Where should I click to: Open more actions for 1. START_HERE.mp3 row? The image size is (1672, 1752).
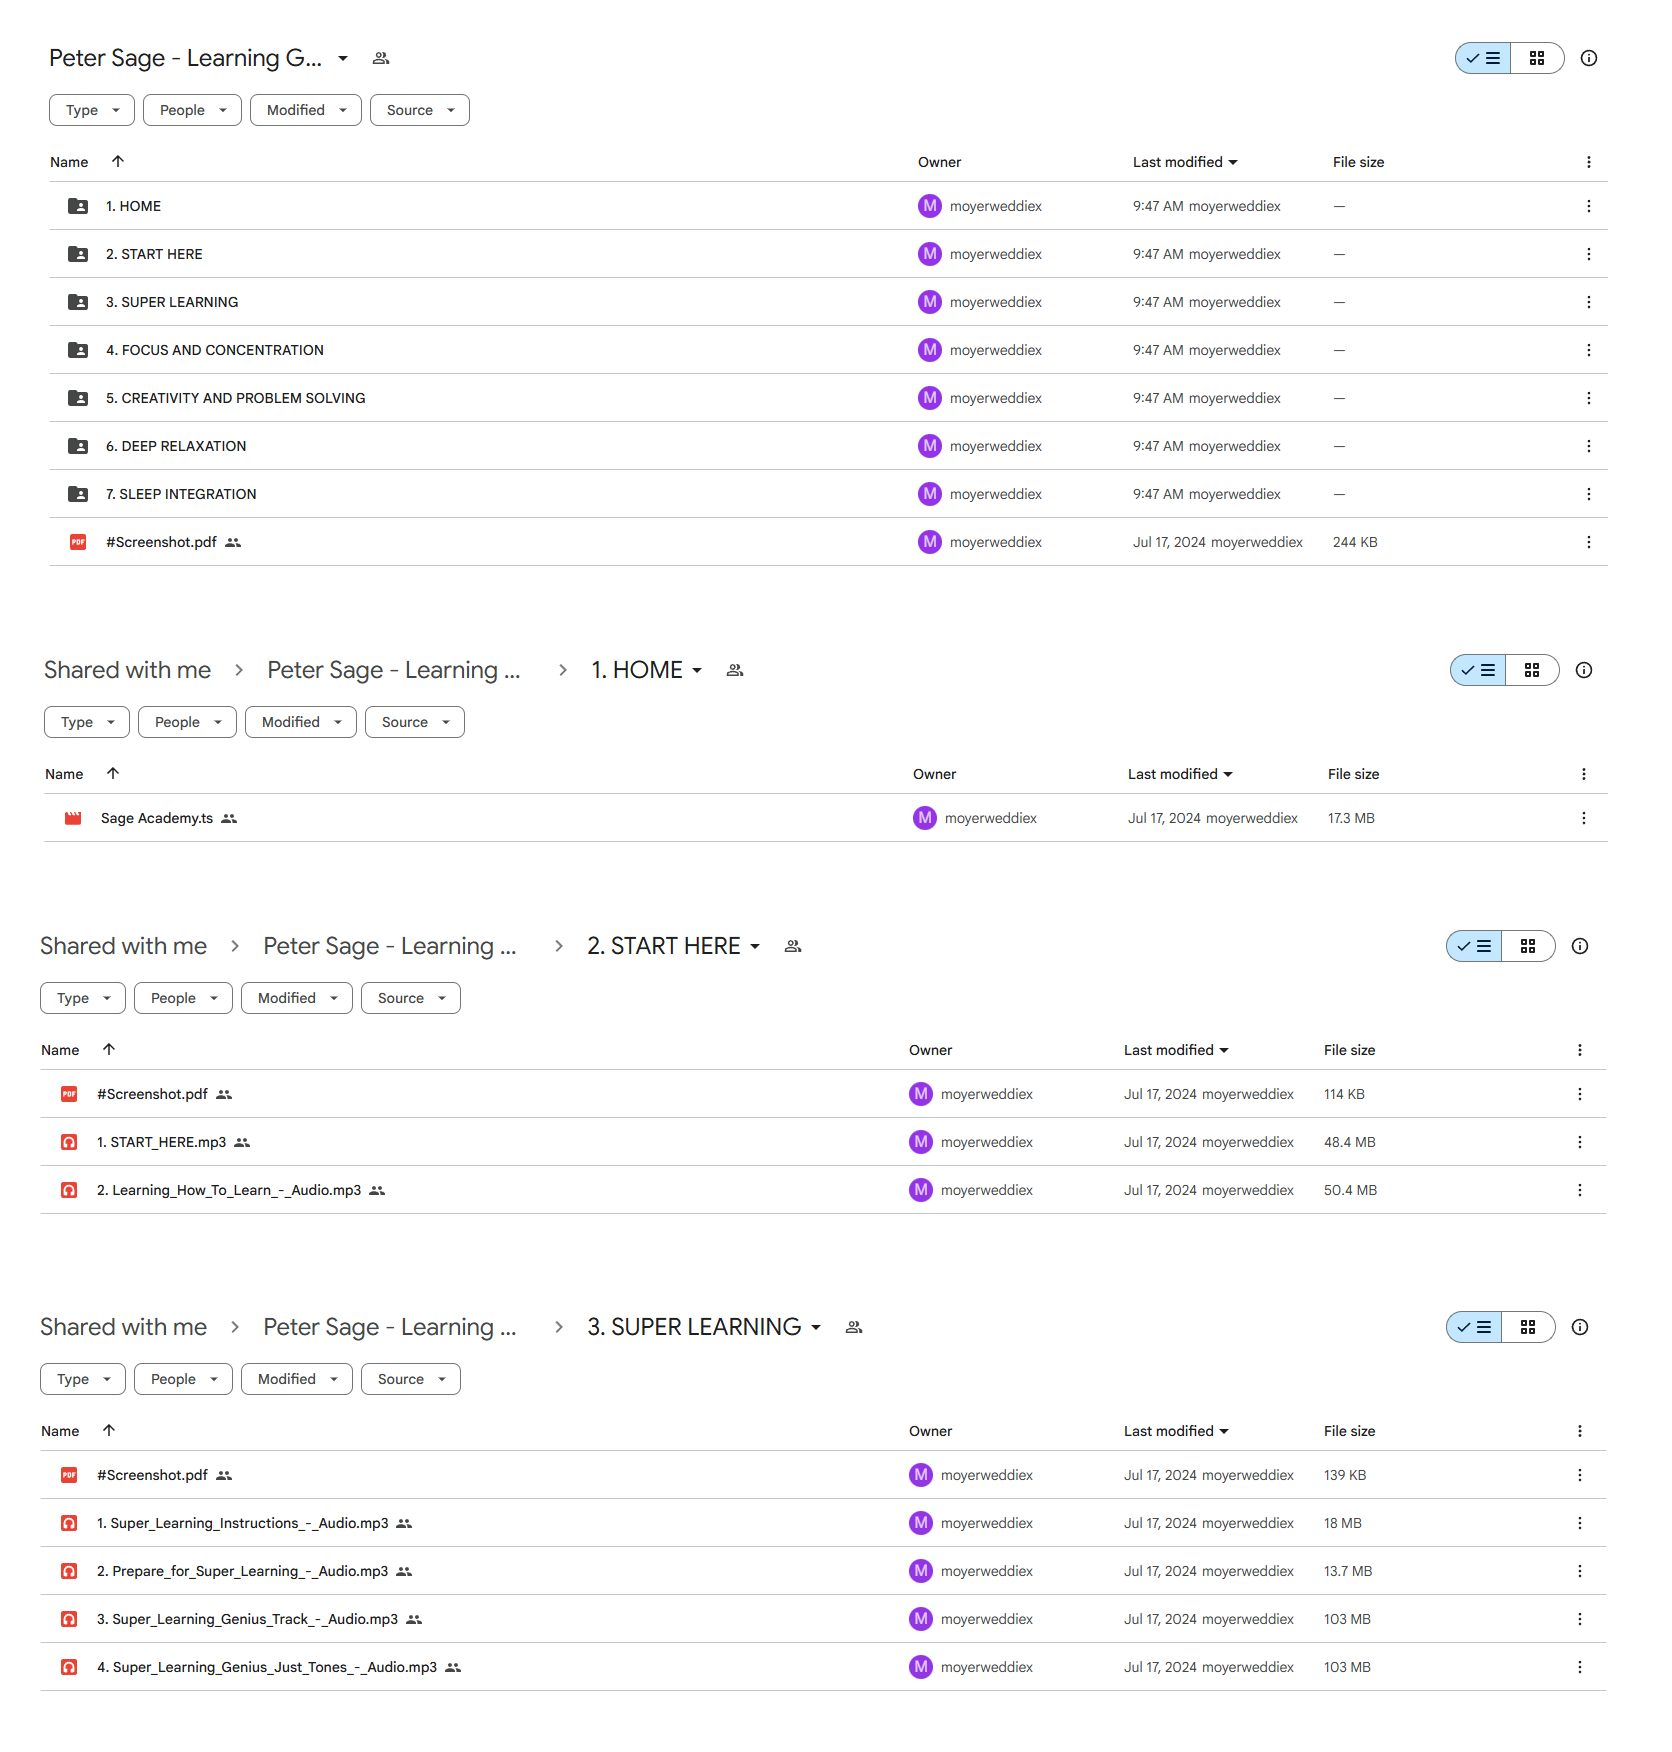pos(1579,1142)
